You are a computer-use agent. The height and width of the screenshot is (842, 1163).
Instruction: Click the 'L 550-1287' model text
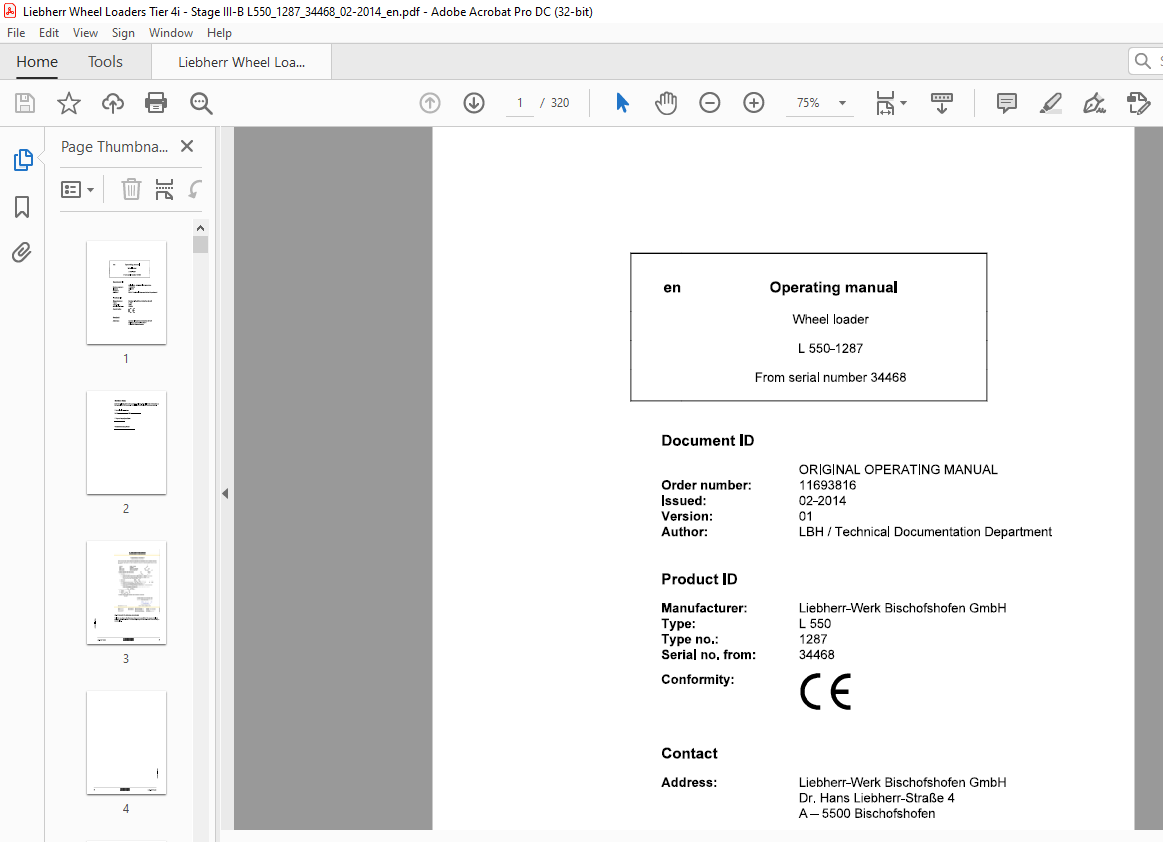coord(830,348)
